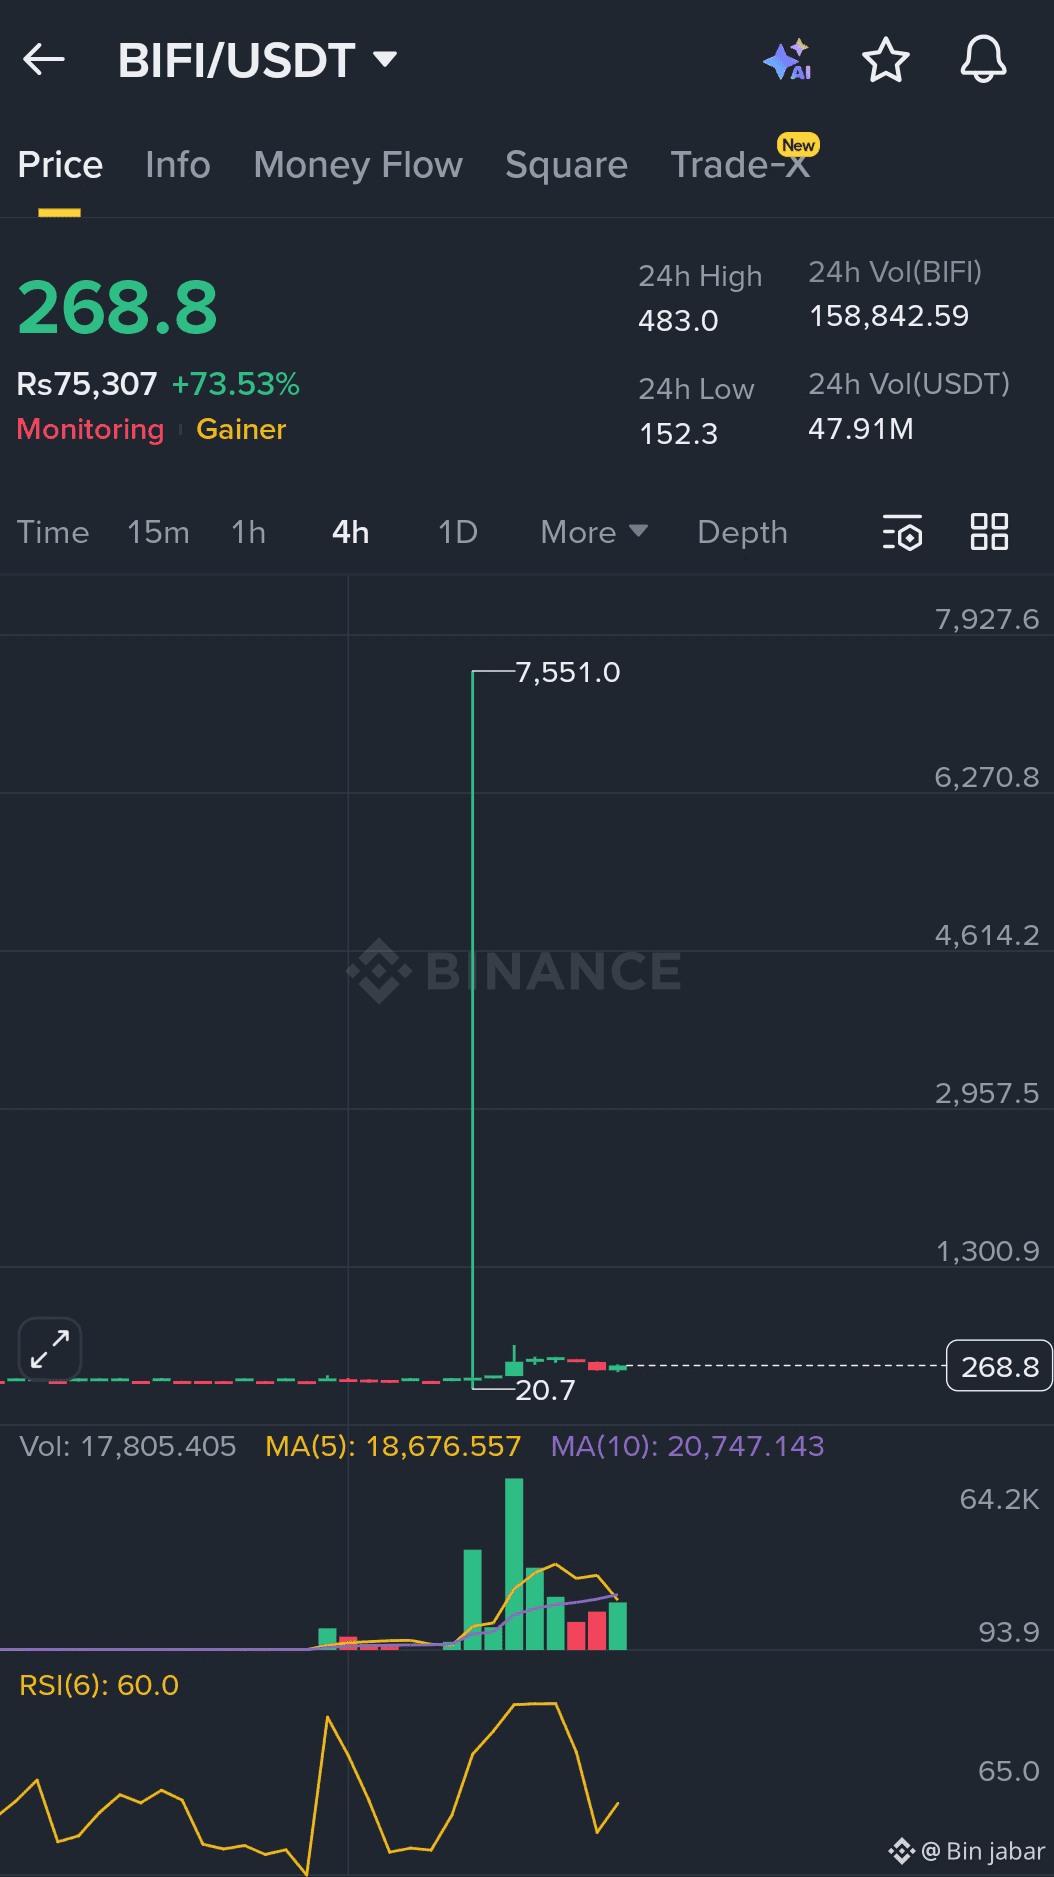Switch to the Square tab
This screenshot has height=1877, width=1054.
[x=566, y=165]
